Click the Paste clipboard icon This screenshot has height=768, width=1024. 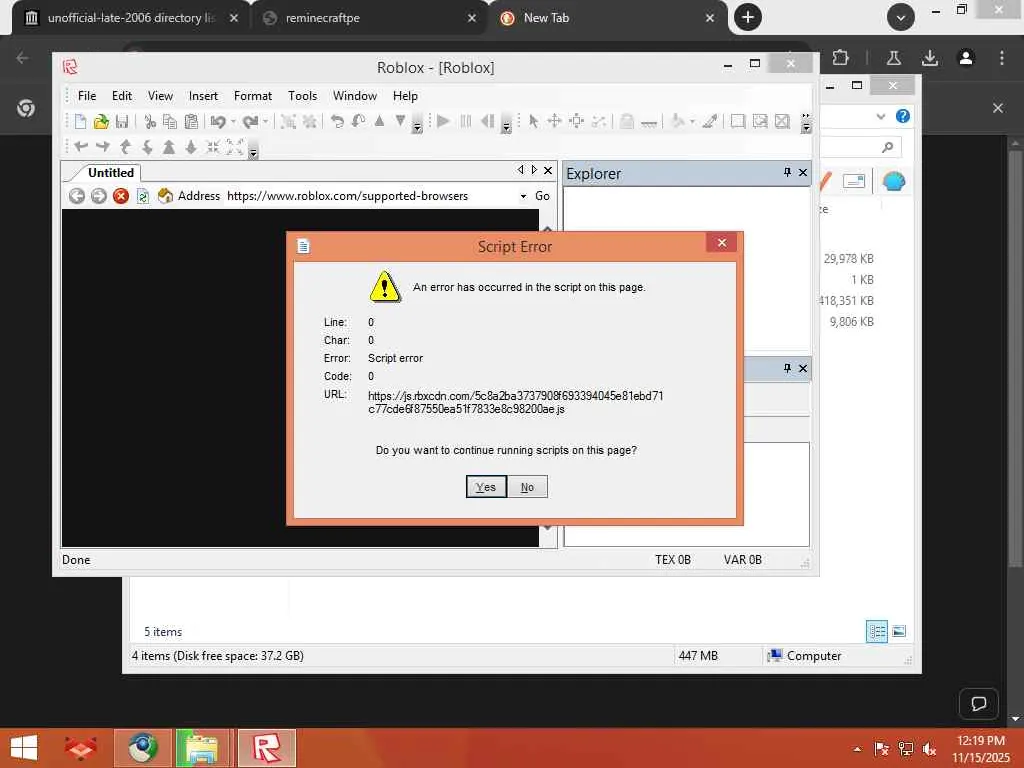(191, 121)
